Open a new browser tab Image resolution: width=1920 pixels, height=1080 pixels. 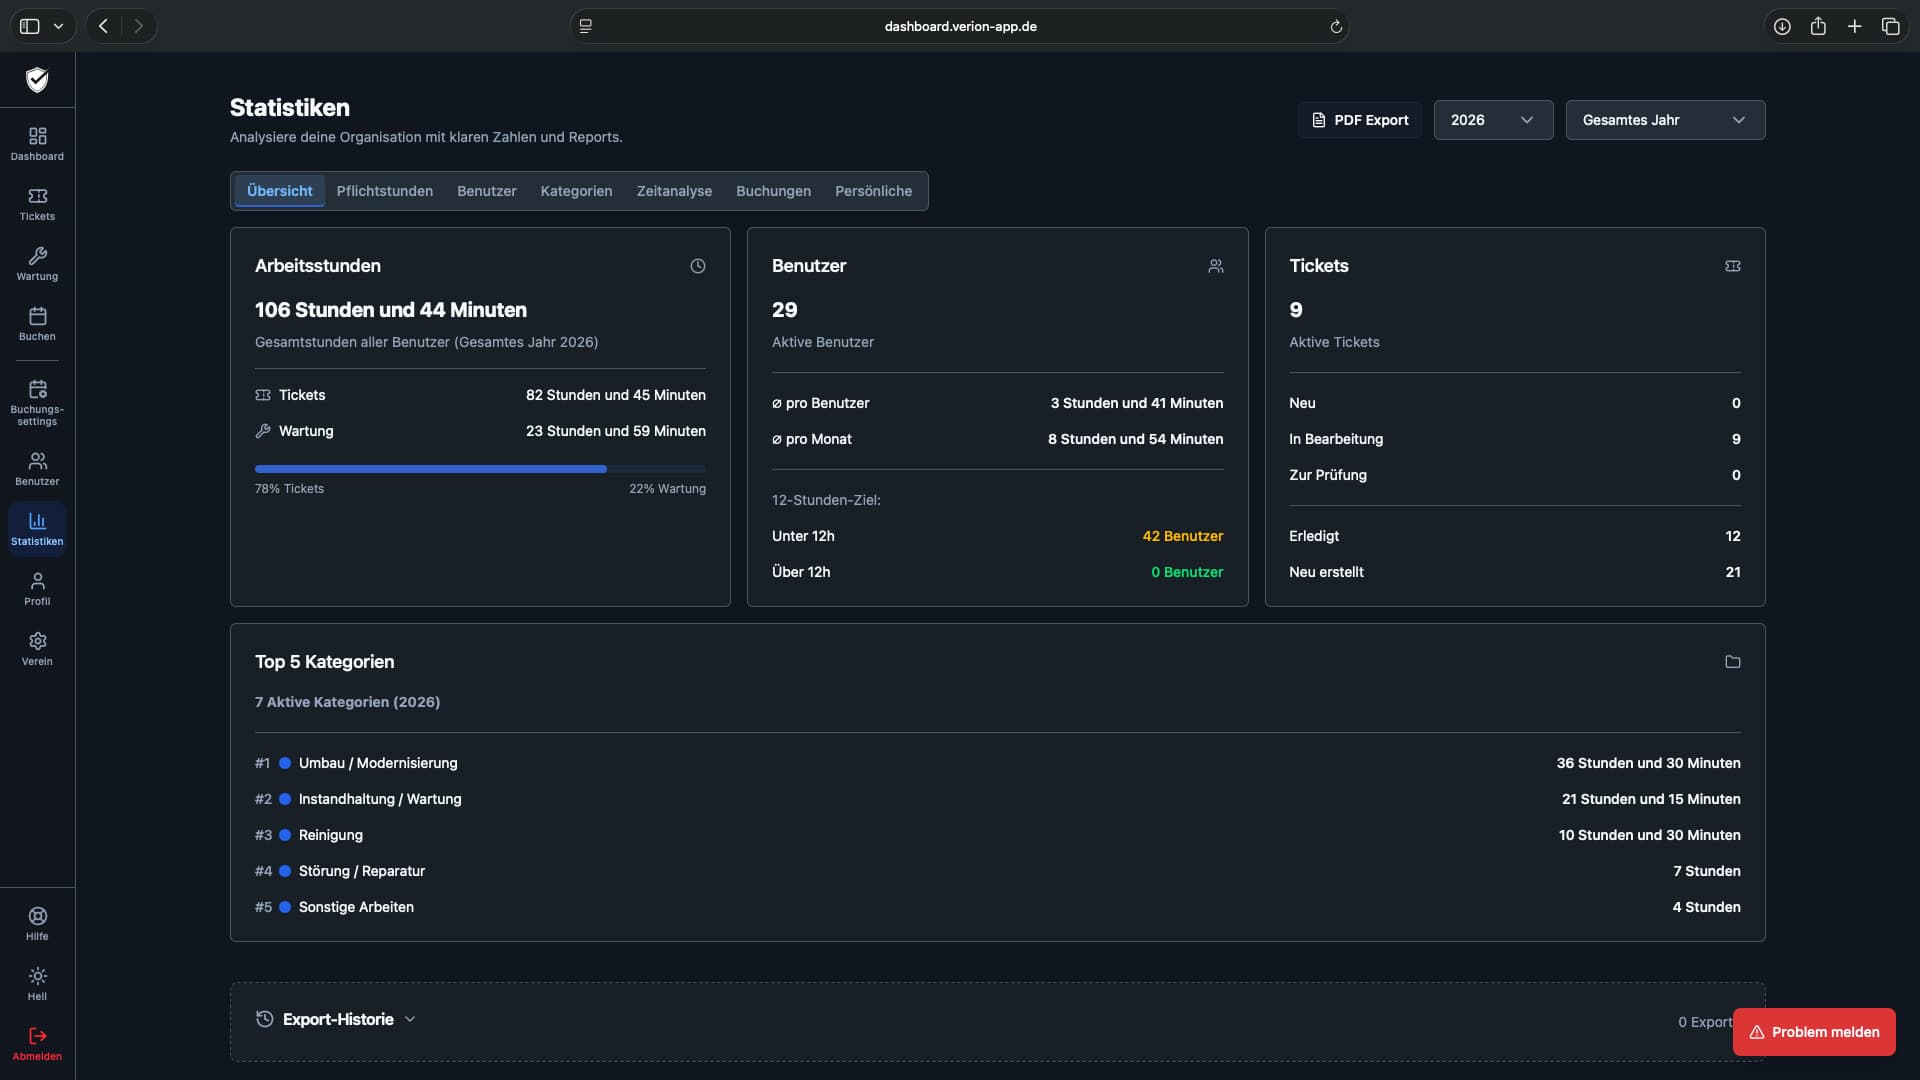(1854, 26)
